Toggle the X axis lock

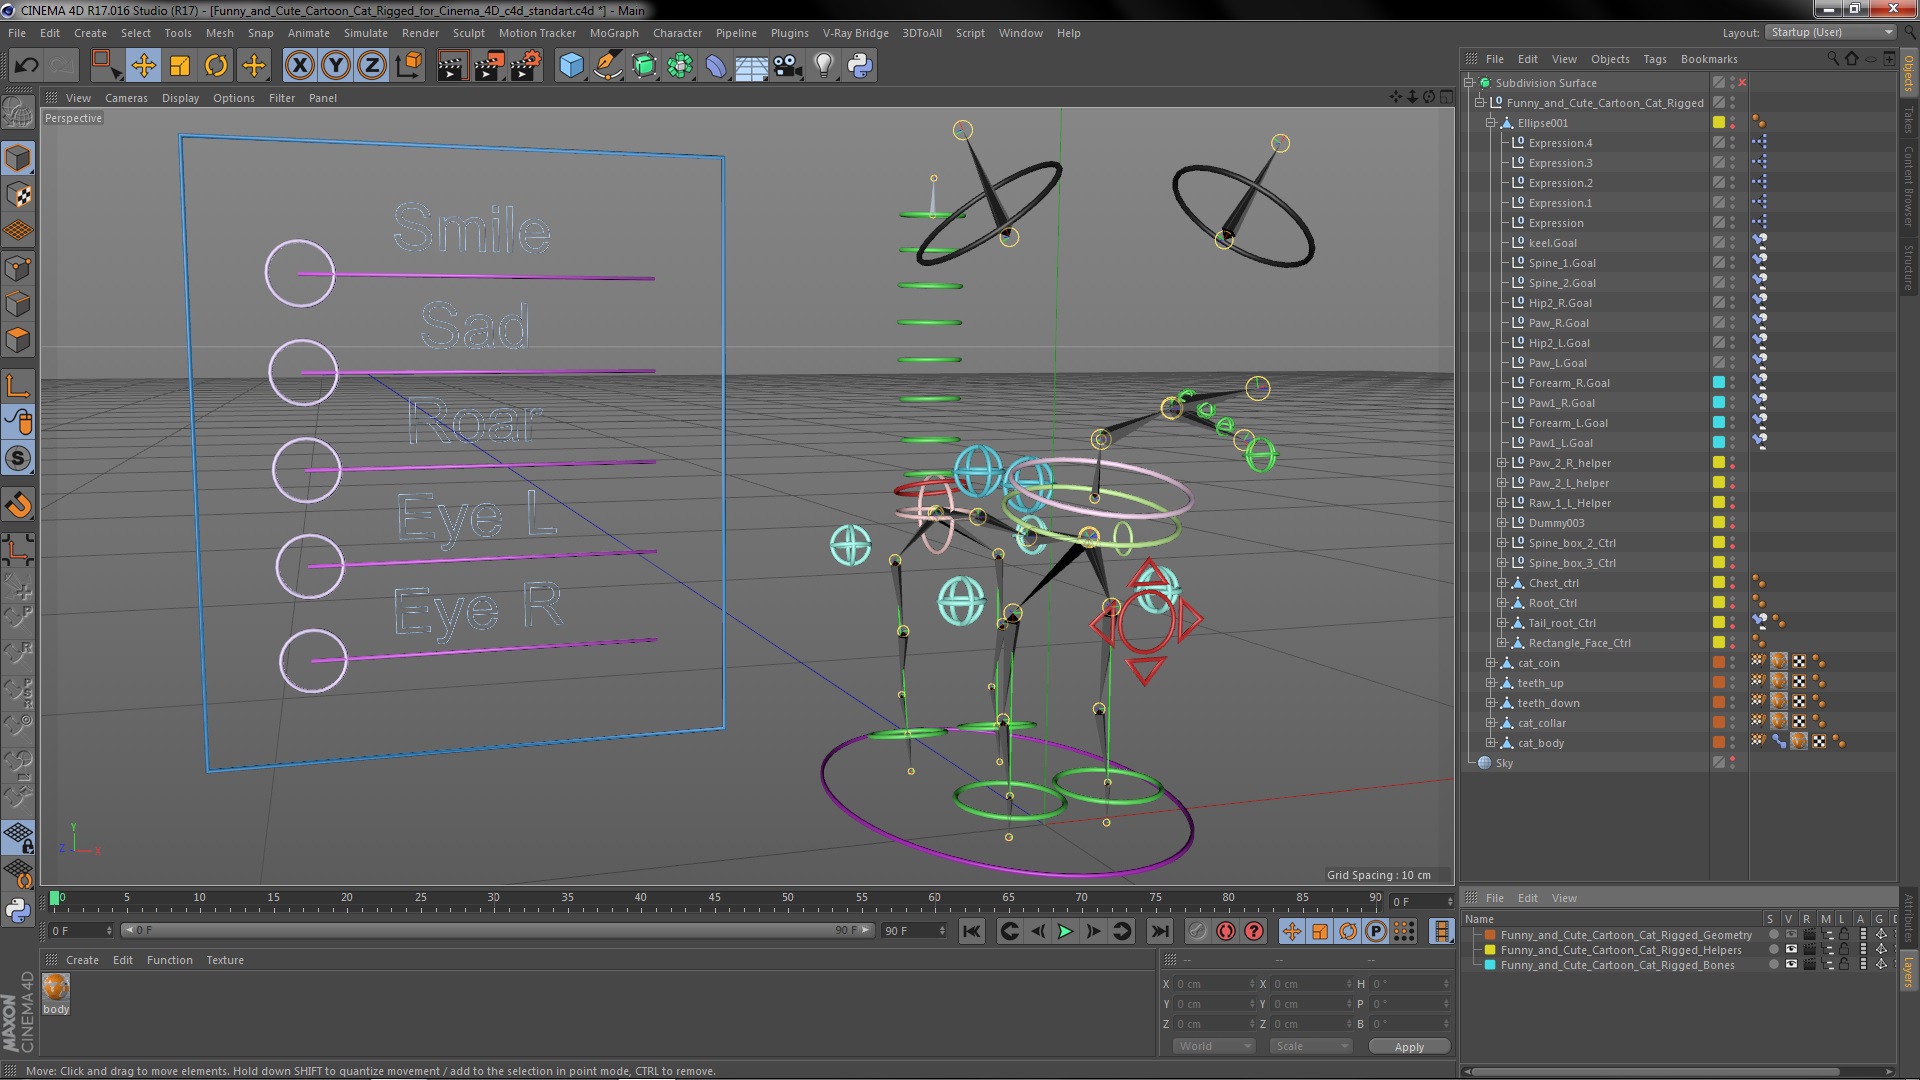pyautogui.click(x=299, y=66)
